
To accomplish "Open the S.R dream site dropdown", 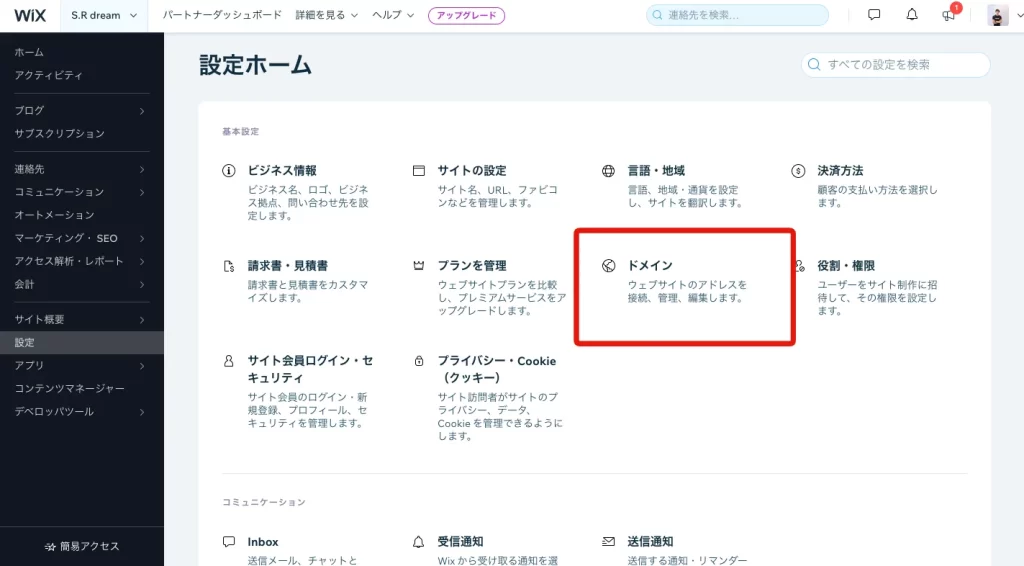I will pos(104,15).
